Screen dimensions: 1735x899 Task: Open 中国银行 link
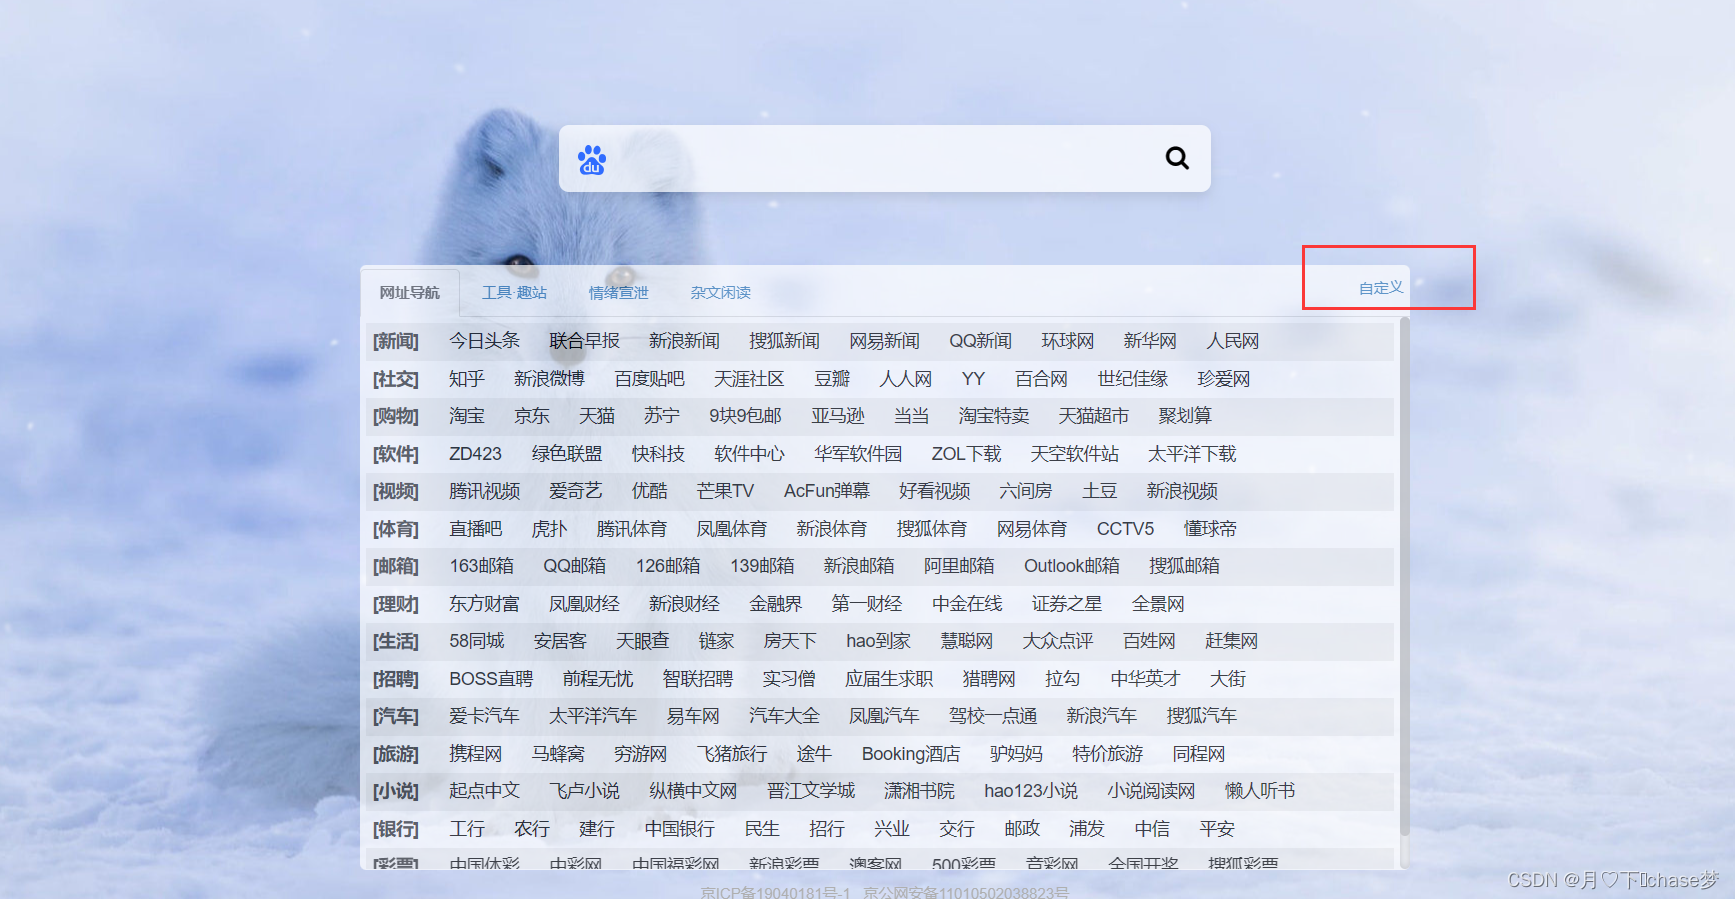tap(679, 829)
